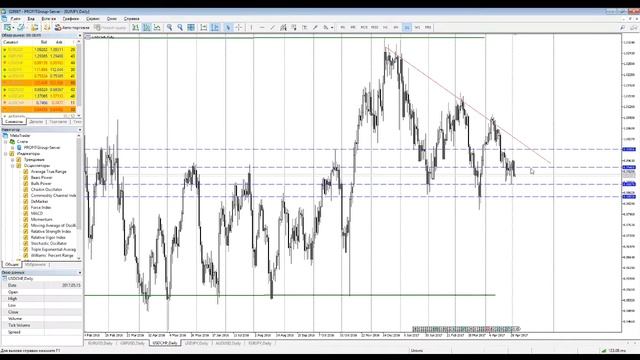This screenshot has width=640, height=360.
Task: Select Average True Range indicator
Action: coord(49,172)
